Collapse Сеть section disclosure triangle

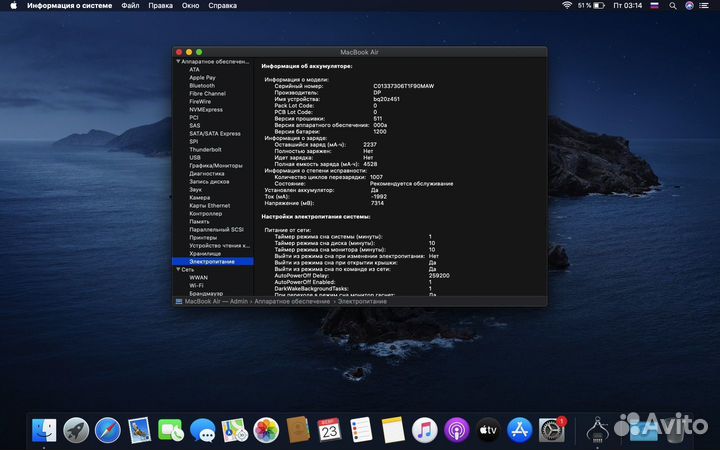tap(178, 270)
